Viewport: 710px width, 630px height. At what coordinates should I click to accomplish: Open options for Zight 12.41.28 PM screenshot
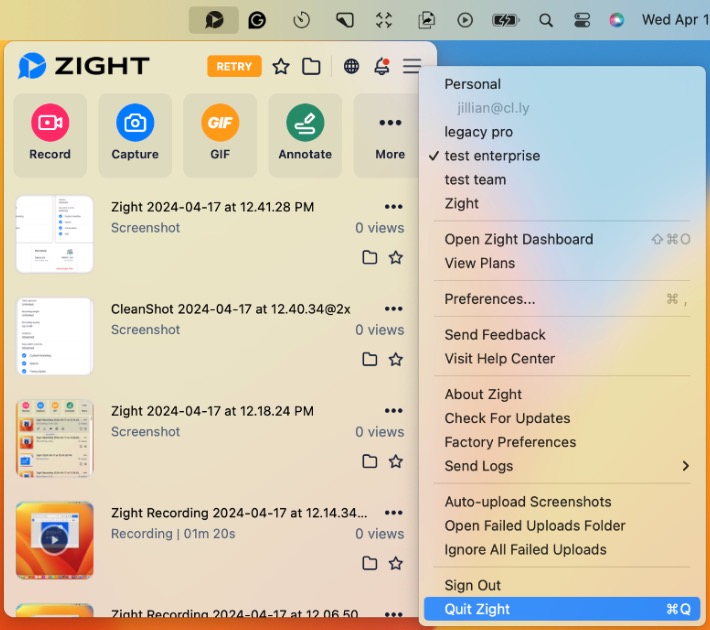(x=393, y=207)
